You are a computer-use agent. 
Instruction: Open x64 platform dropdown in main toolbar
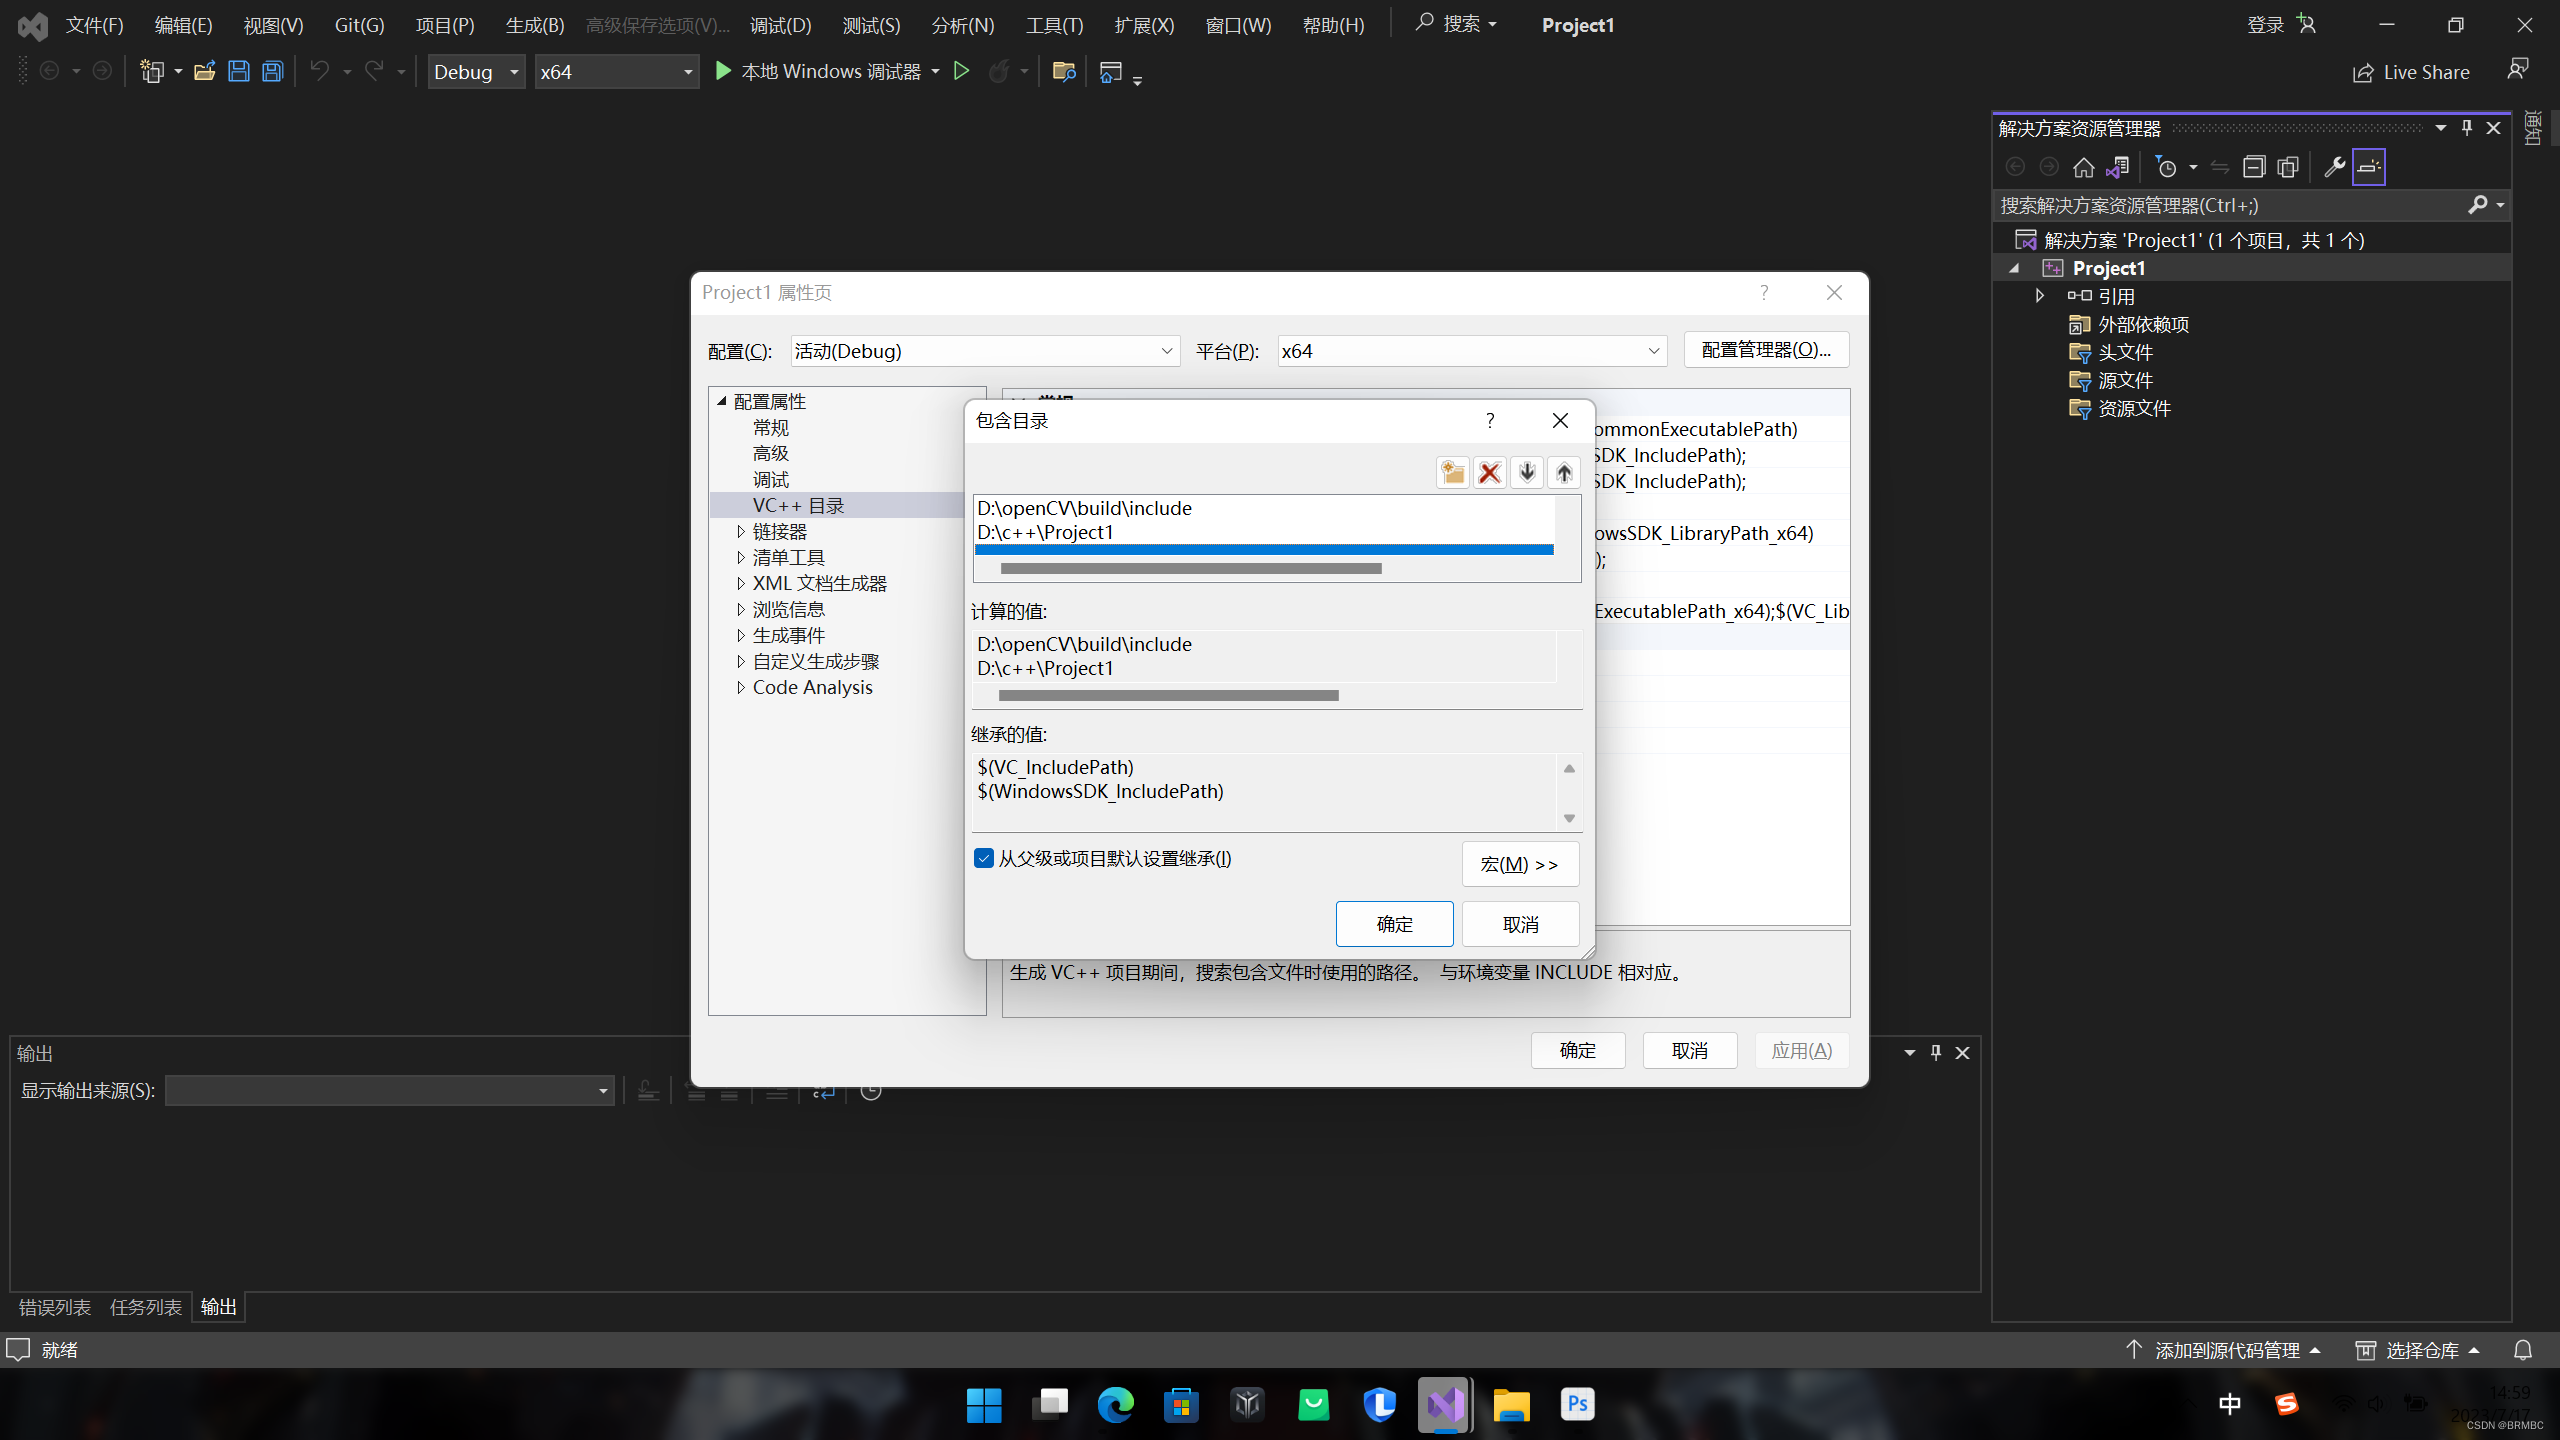click(x=616, y=72)
